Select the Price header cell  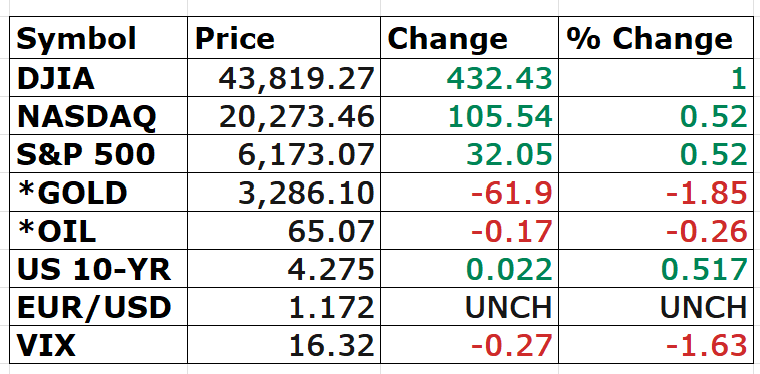(x=284, y=37)
